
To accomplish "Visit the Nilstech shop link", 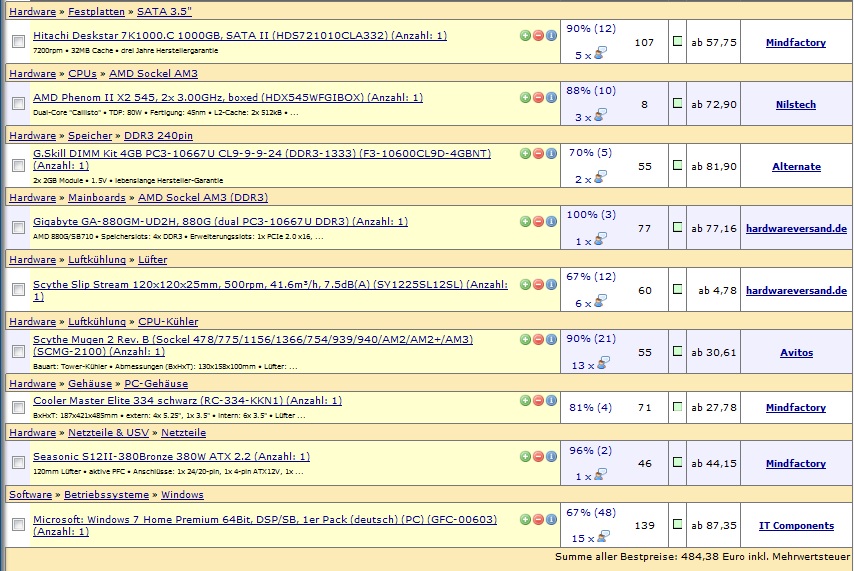I will tap(796, 105).
